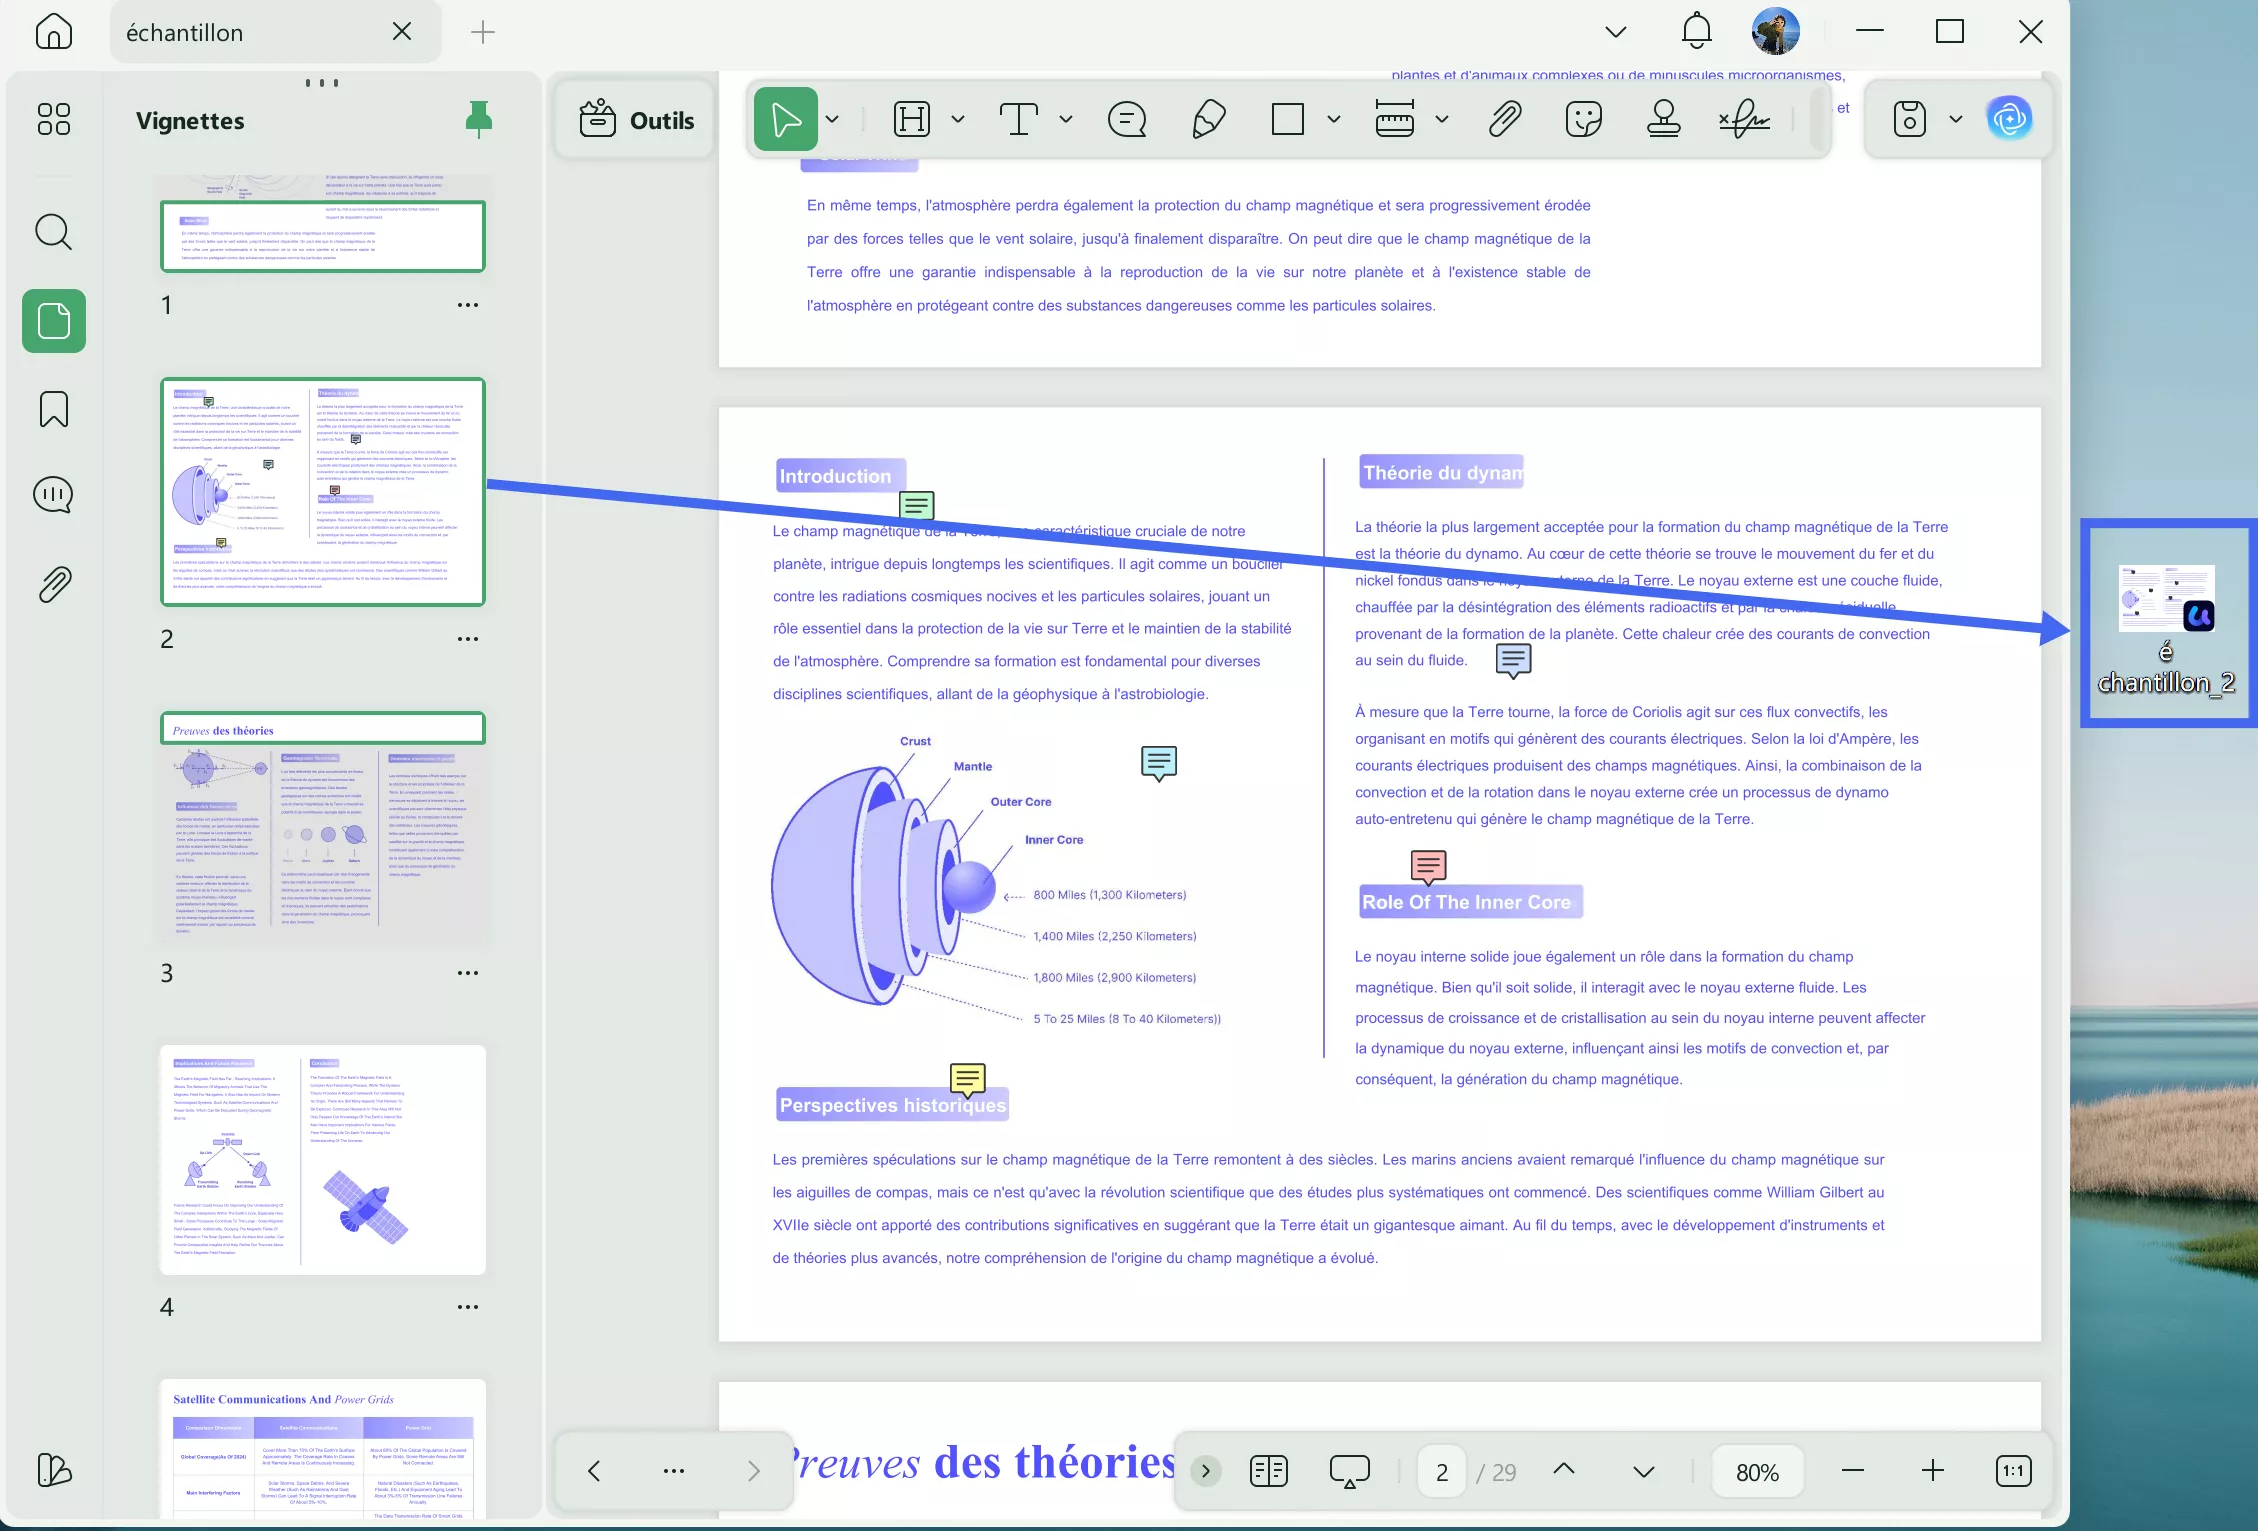Attach a file with paperclip tool
The width and height of the screenshot is (2258, 1531).
(1505, 119)
